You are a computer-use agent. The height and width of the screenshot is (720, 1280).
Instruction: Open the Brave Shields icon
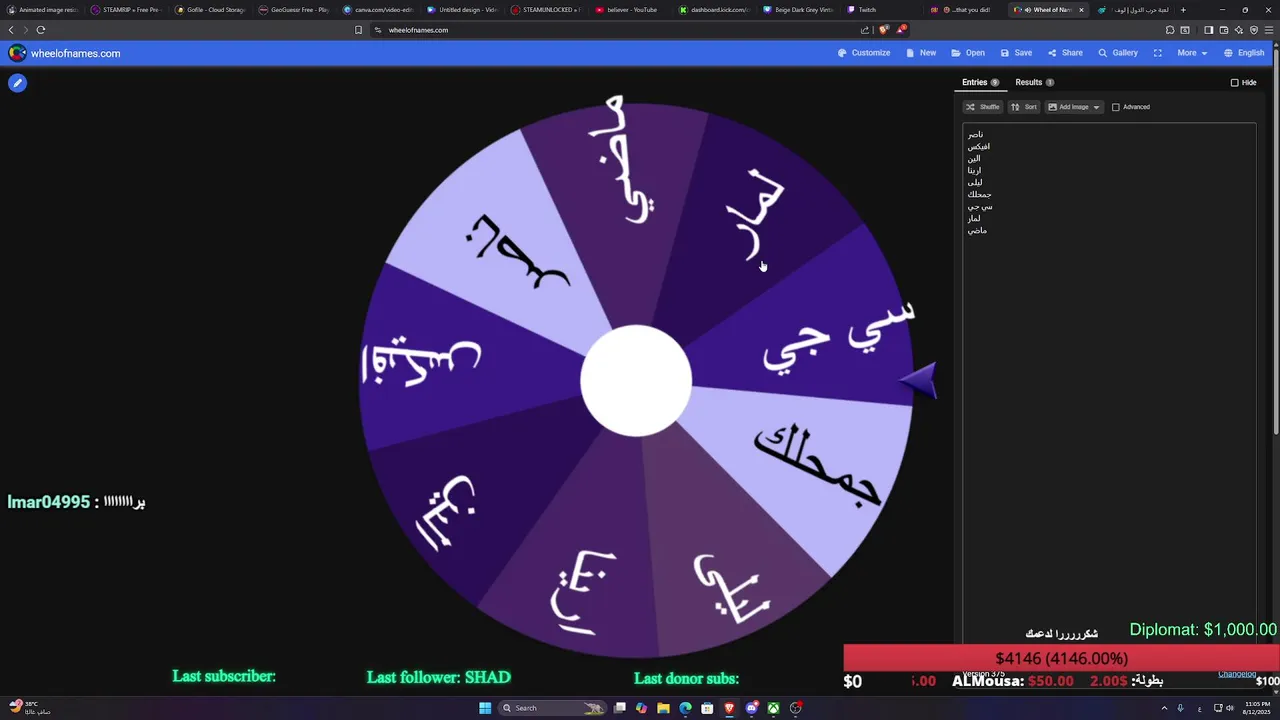884,30
